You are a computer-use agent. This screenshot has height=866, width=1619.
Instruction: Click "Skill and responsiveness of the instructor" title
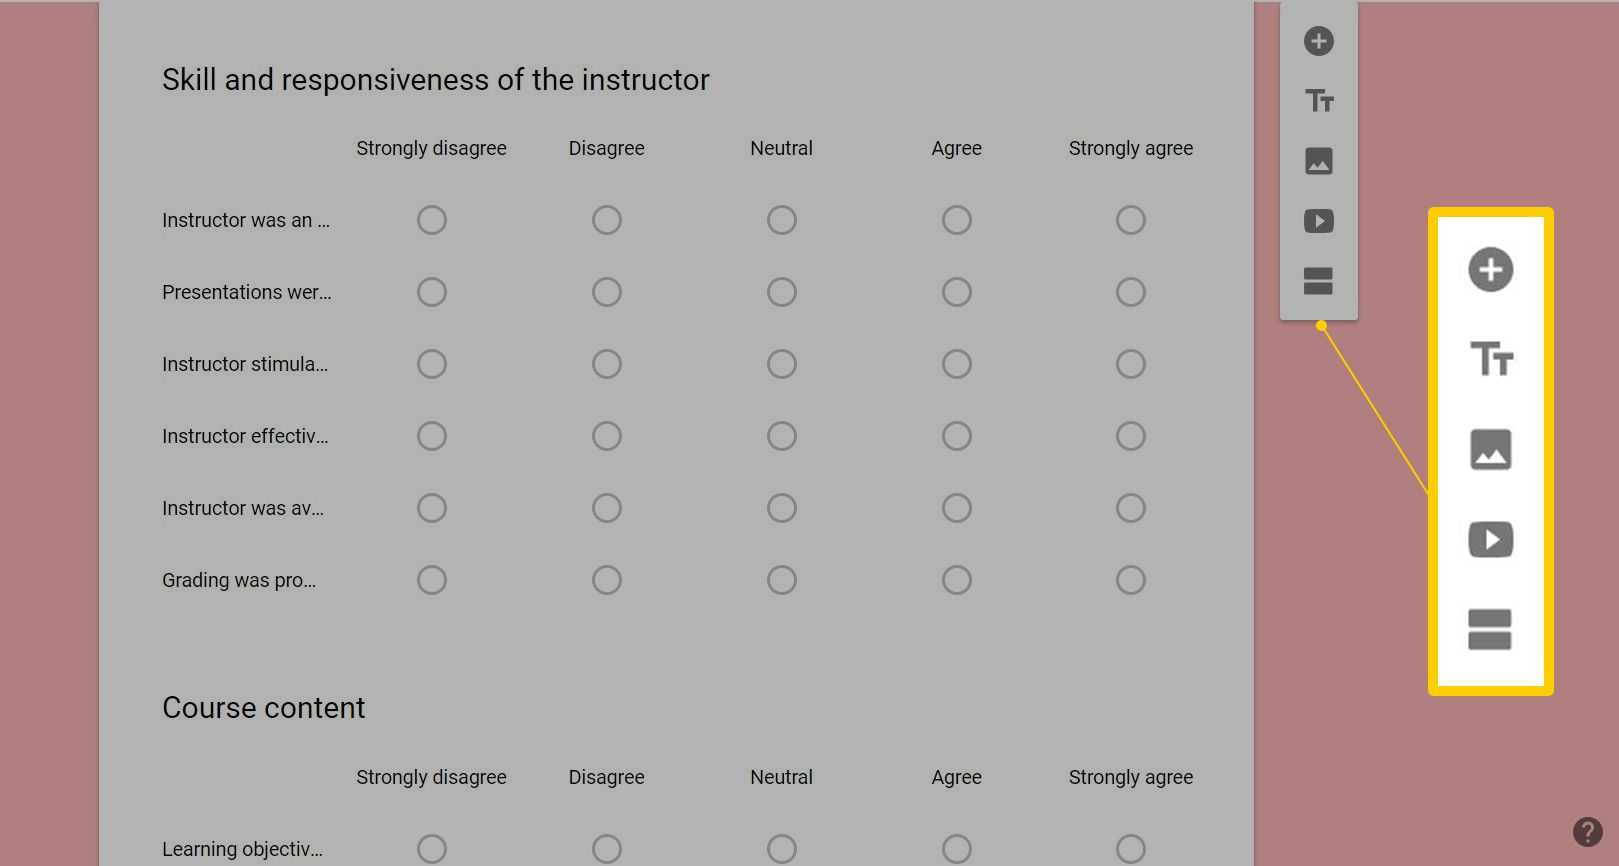tap(436, 80)
